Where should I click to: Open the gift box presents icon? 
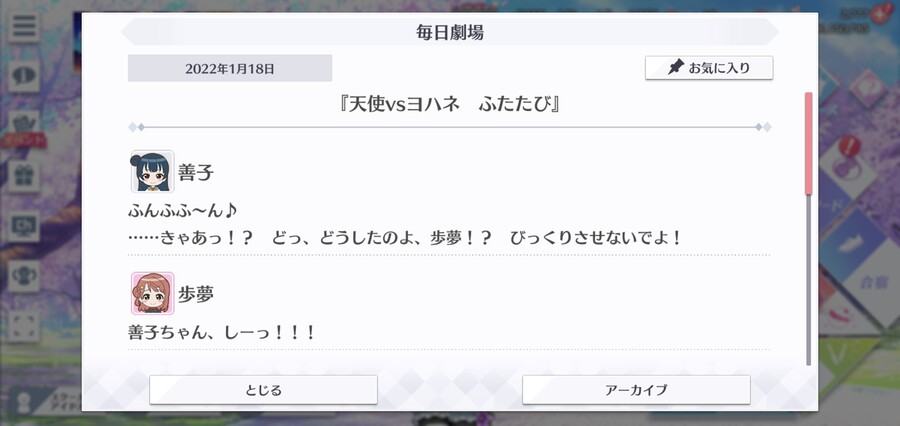point(24,176)
